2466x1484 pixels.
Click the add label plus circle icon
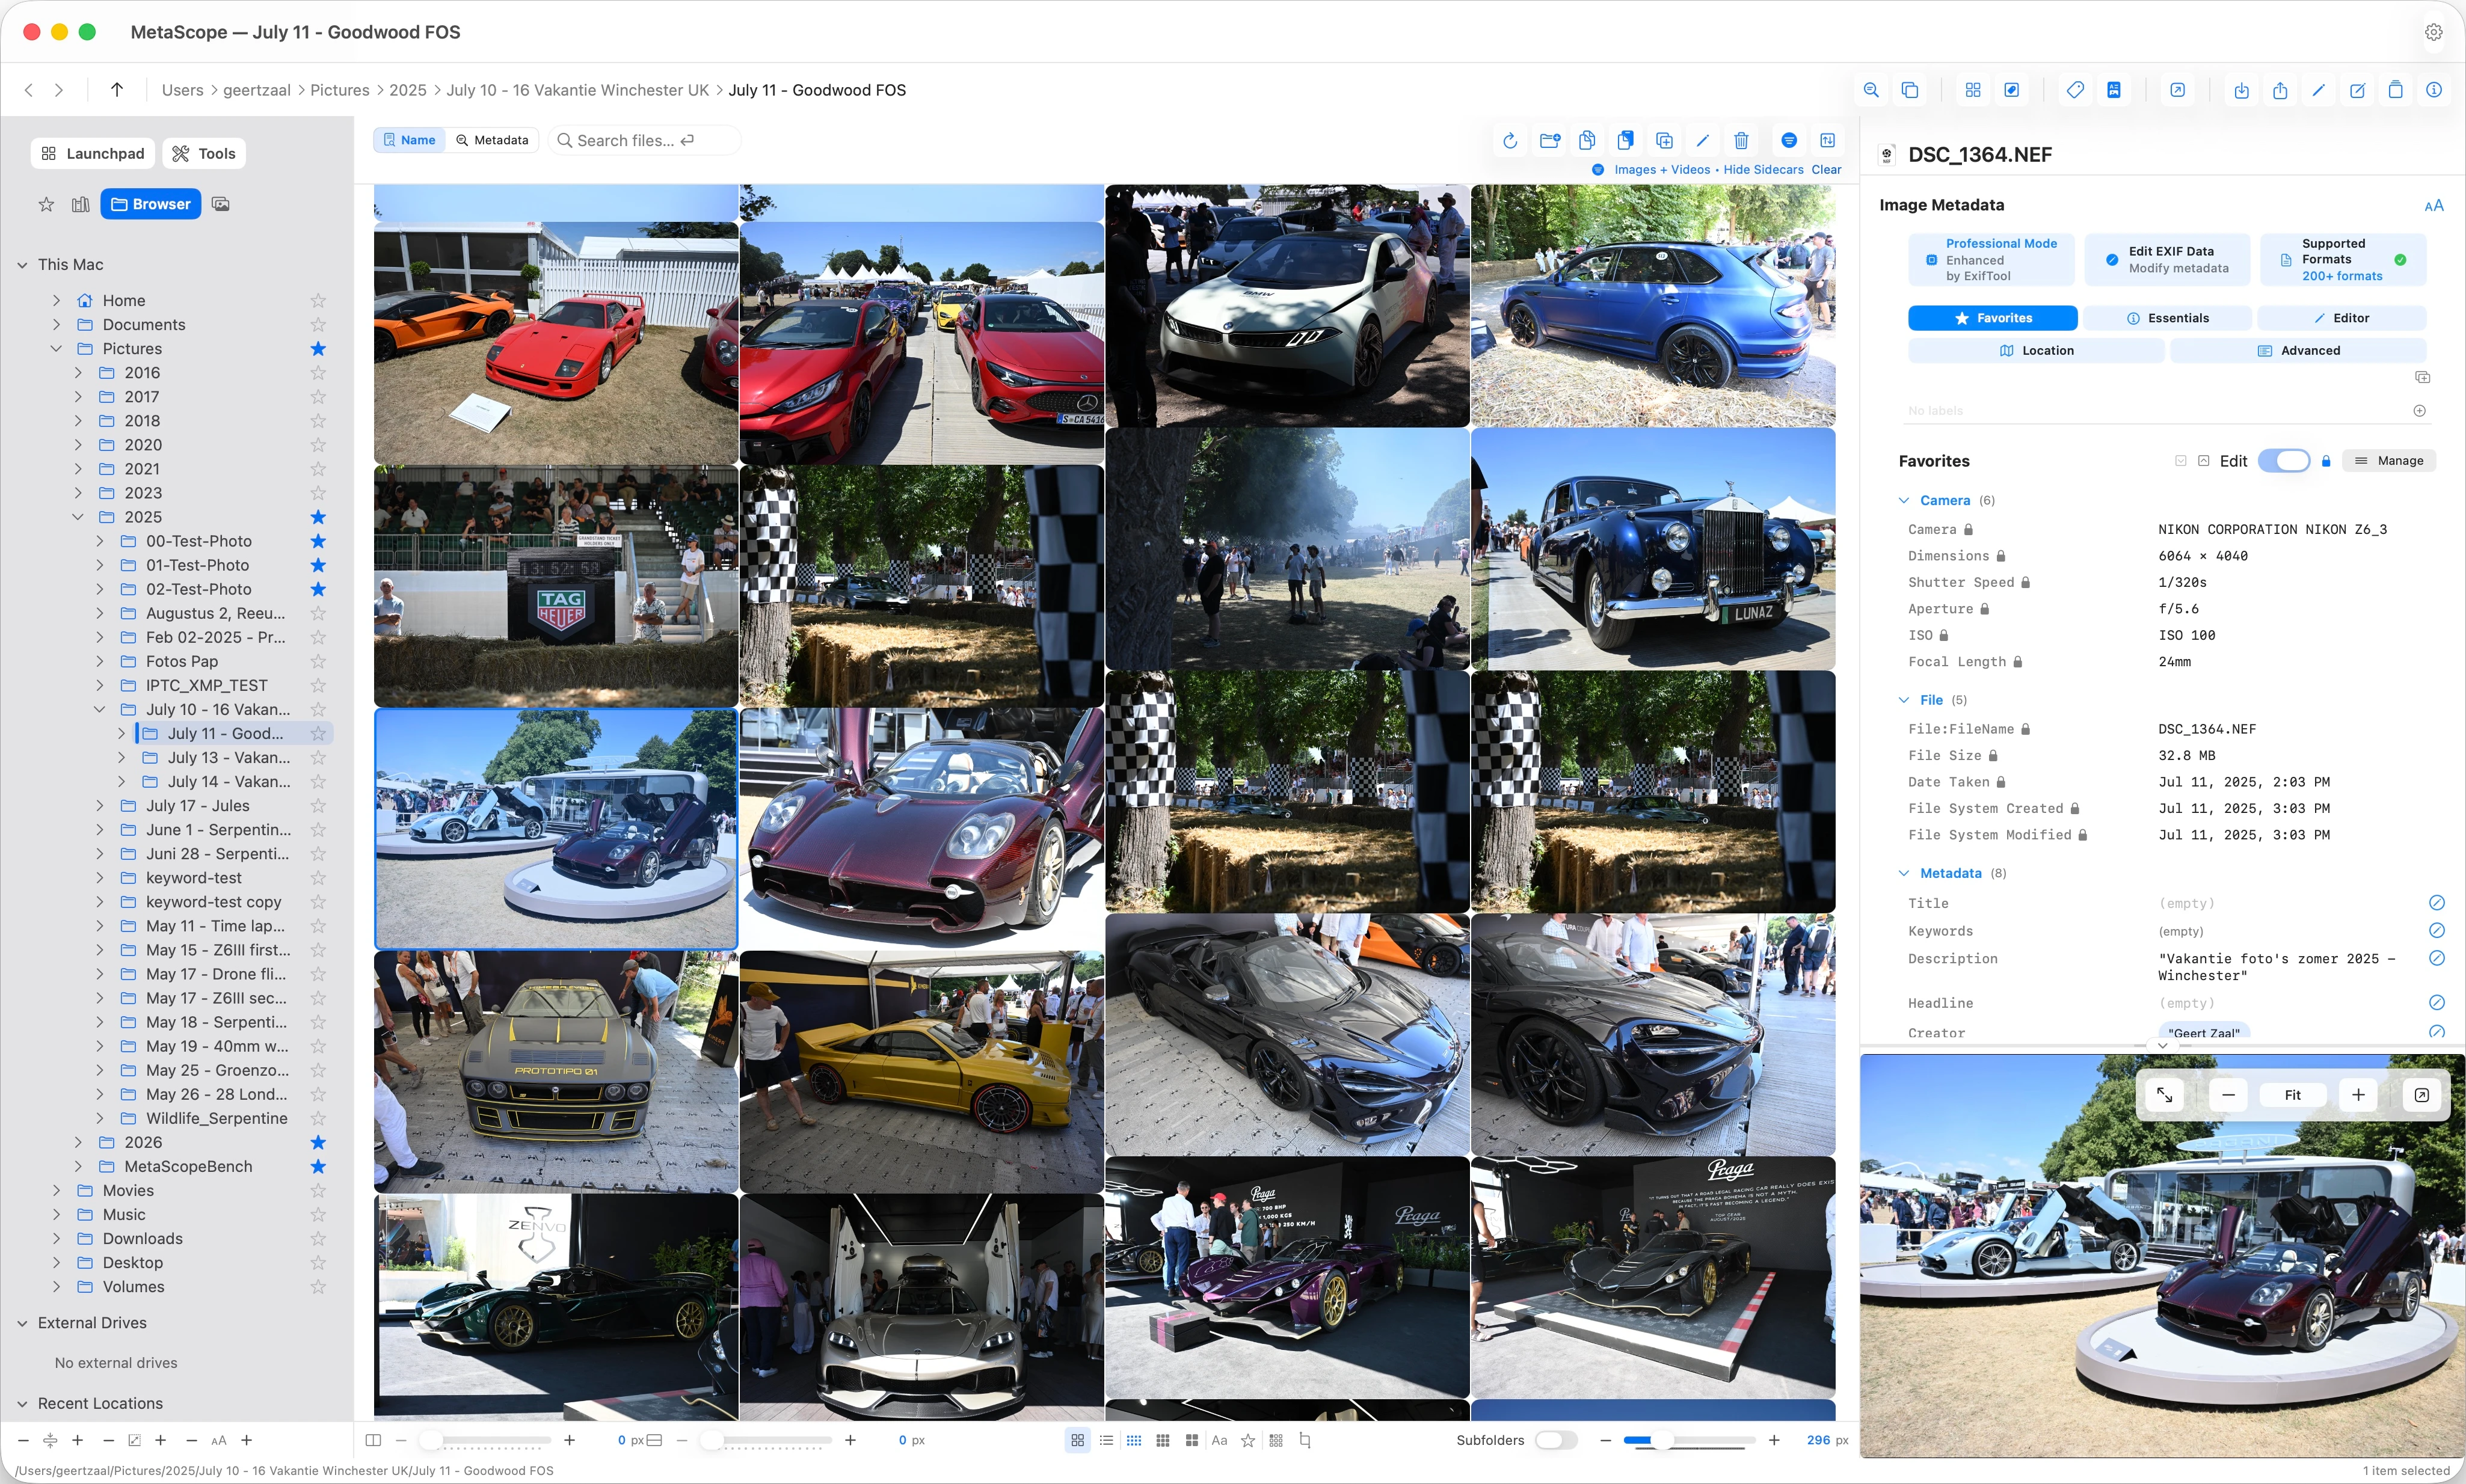click(x=2419, y=410)
